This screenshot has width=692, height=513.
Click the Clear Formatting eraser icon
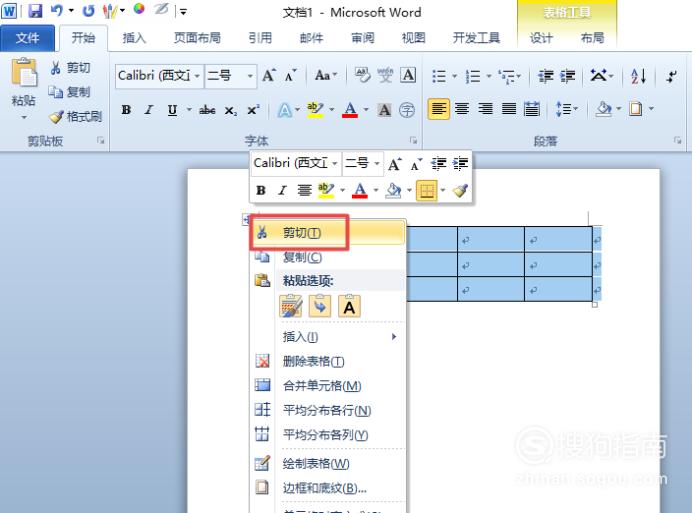362,75
